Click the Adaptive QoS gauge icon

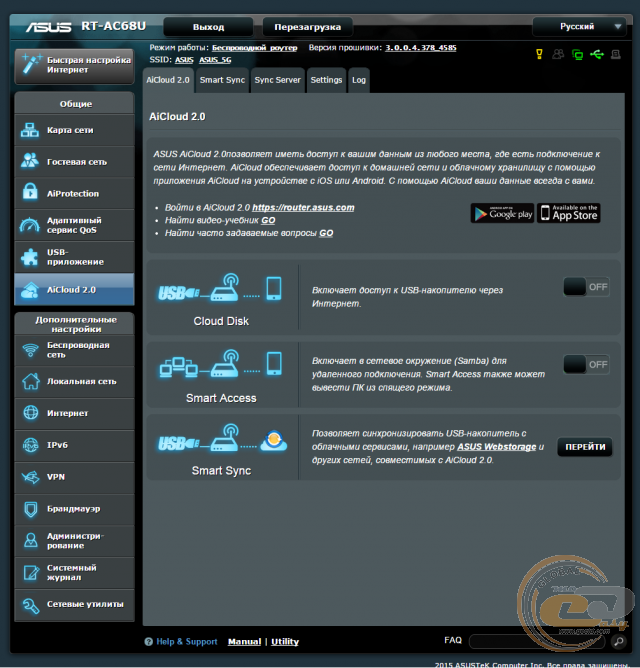tap(29, 225)
